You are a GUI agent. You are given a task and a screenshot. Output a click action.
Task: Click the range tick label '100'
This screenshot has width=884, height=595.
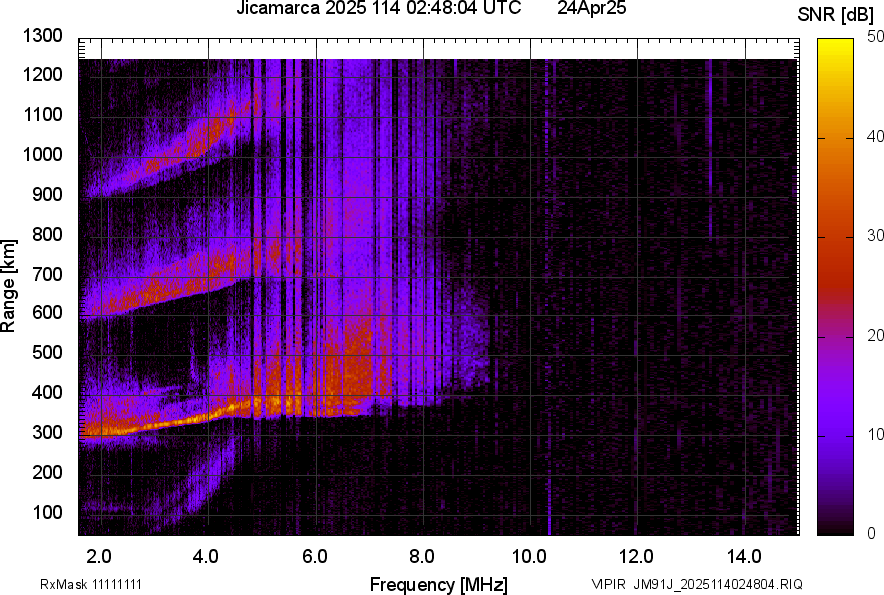coord(47,512)
